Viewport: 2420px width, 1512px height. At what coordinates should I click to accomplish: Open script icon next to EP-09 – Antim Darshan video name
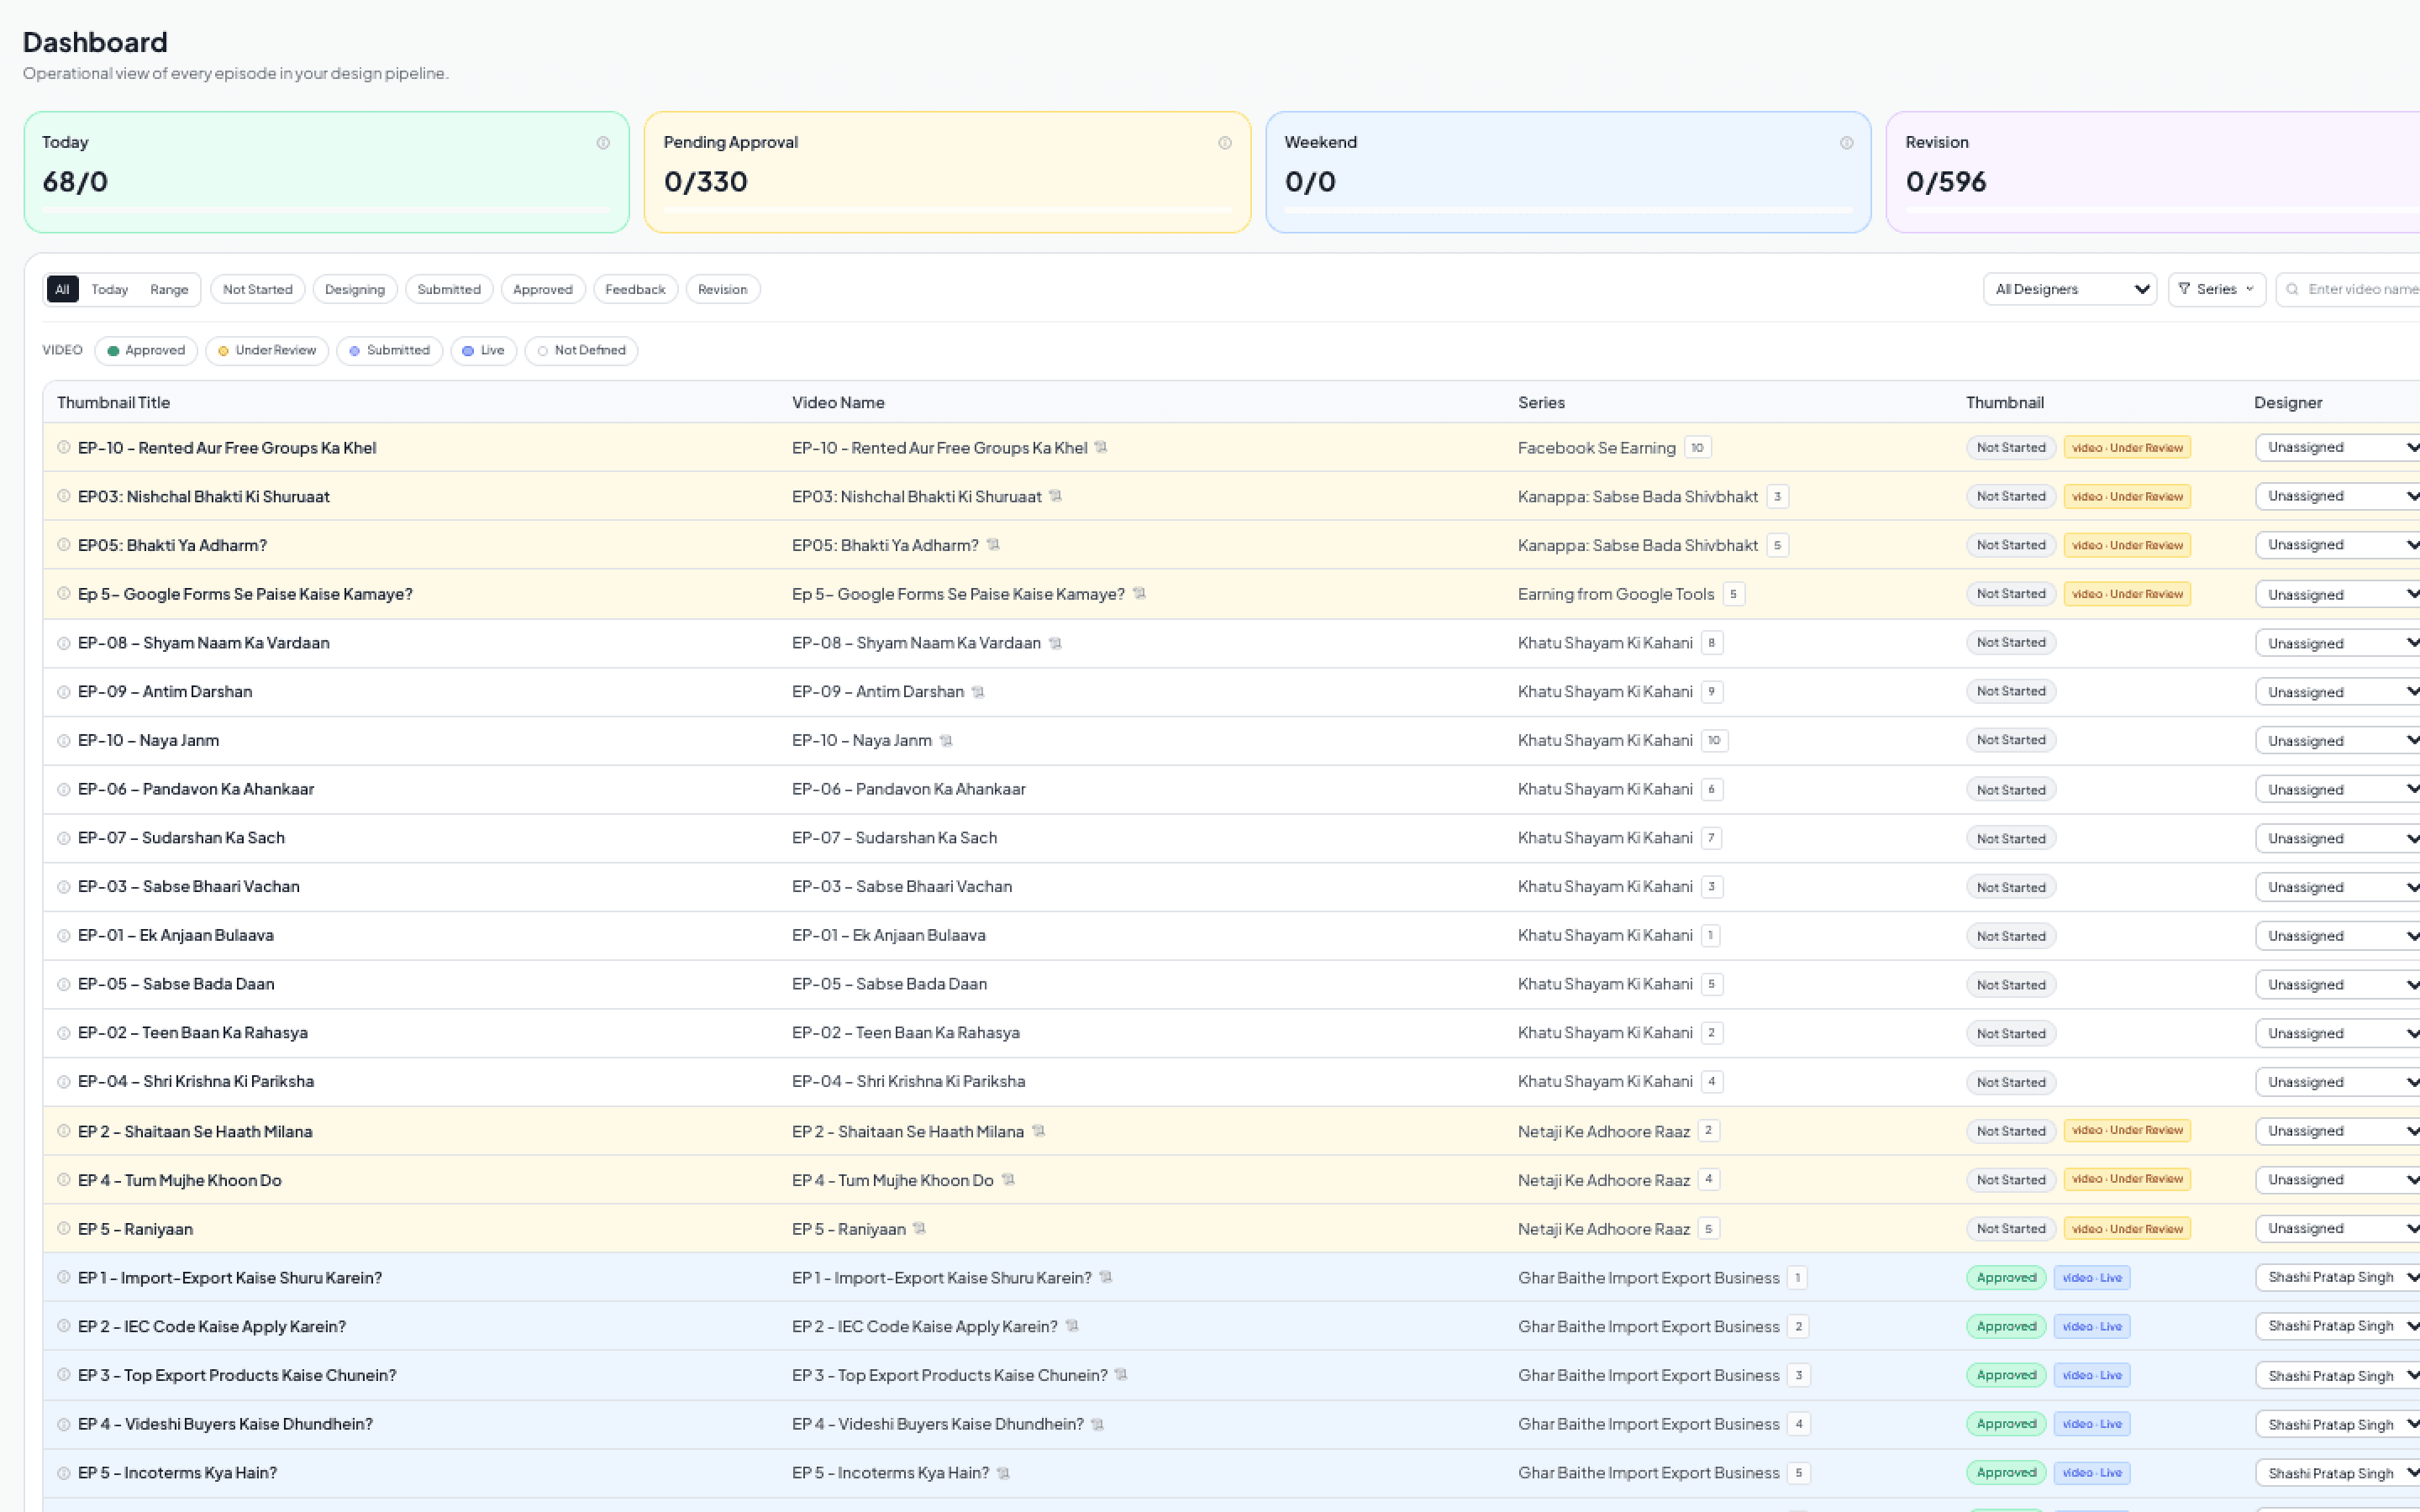(978, 692)
